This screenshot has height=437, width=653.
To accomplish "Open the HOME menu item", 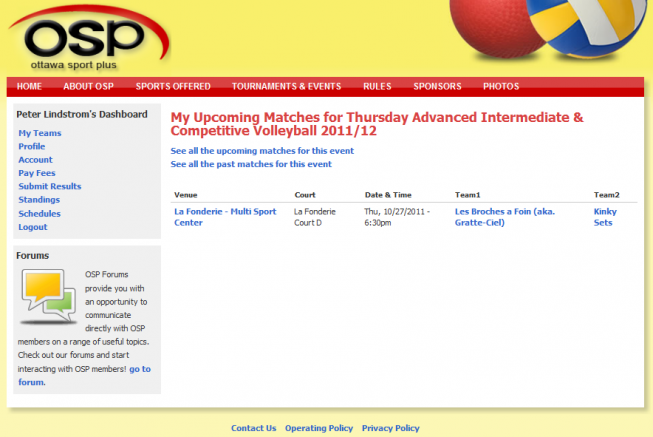I will [x=29, y=87].
